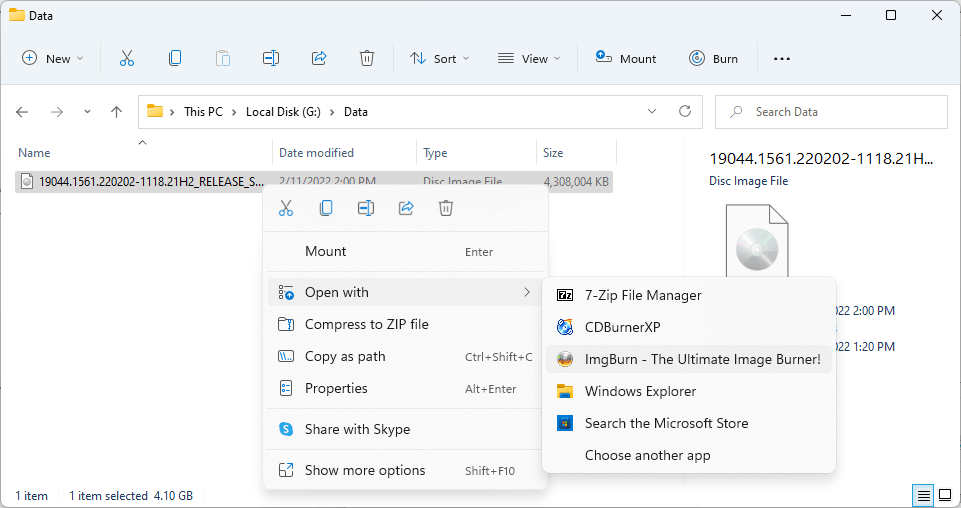
Task: Expand the Sort dropdown
Action: 439,58
